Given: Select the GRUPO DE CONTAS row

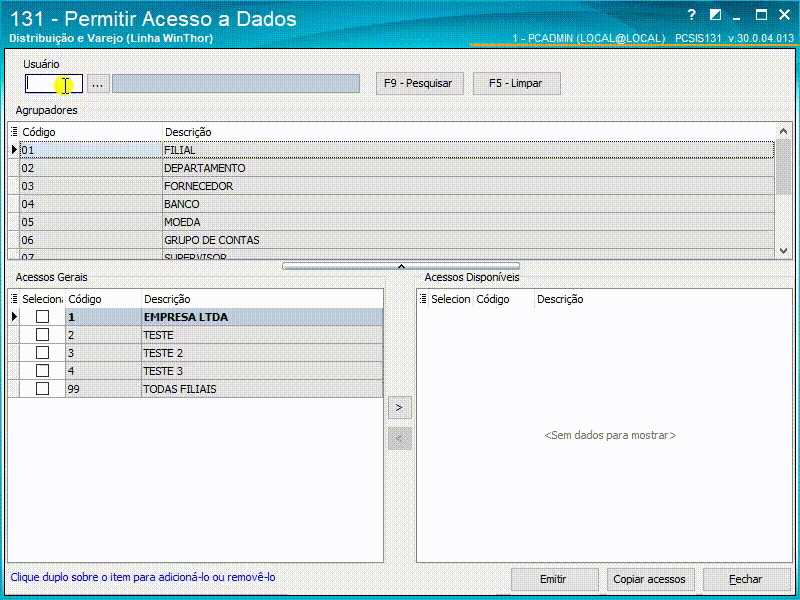Looking at the screenshot, I should click(391, 240).
